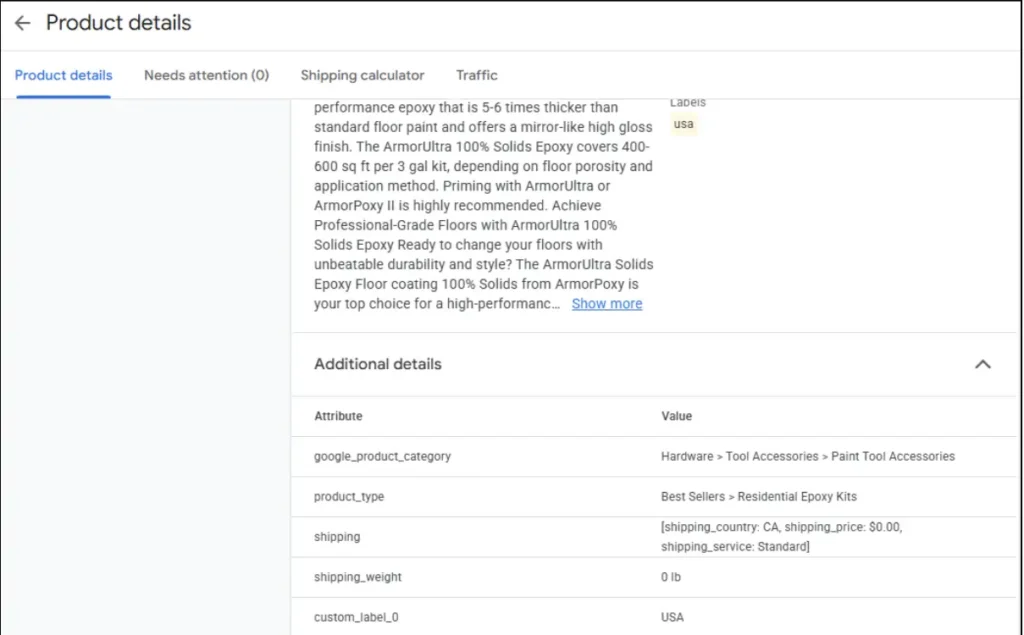
Task: Go back using the left arrow icon
Action: pyautogui.click(x=22, y=24)
